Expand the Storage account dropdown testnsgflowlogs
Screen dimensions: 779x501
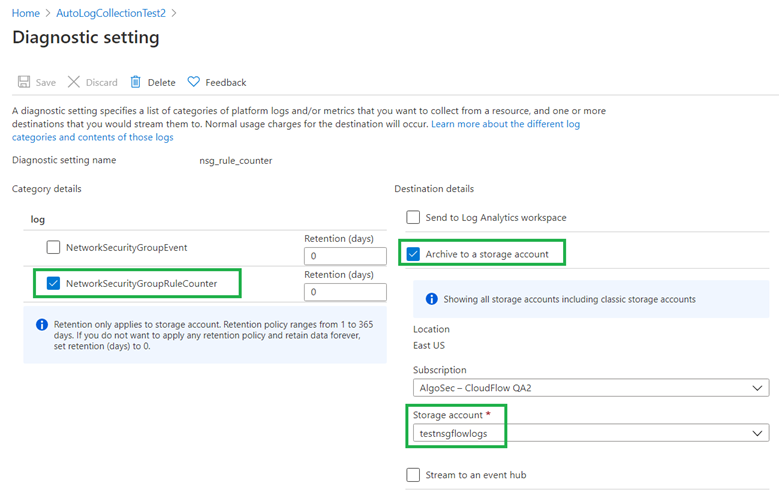[591, 433]
